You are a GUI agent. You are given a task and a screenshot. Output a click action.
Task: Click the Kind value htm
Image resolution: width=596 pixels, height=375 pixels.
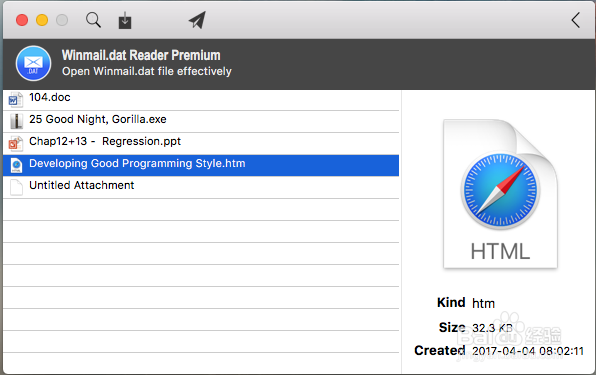(483, 303)
